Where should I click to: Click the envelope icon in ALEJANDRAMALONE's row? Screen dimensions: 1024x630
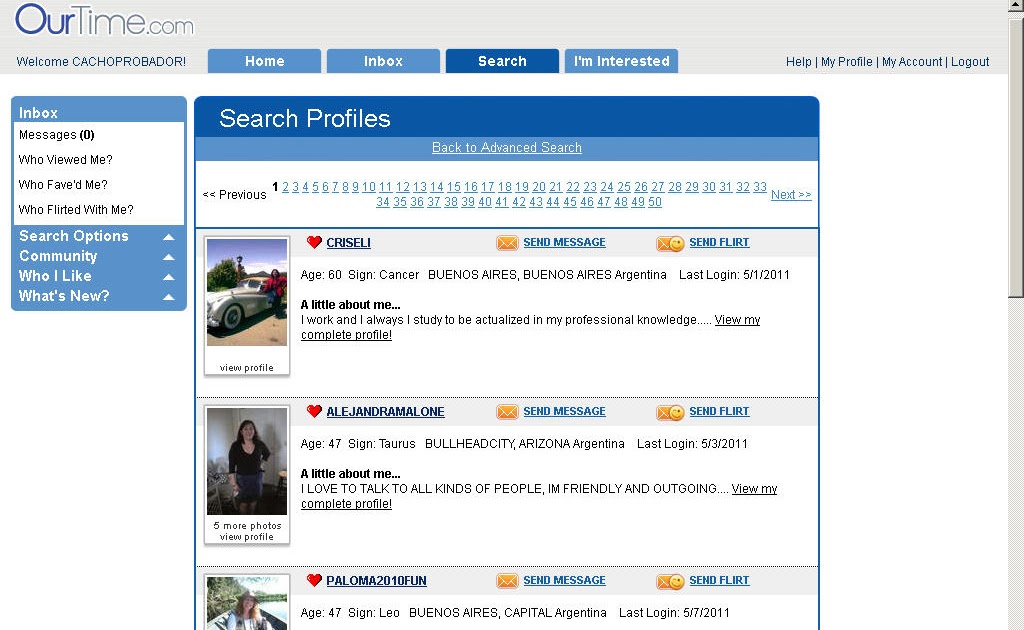pyautogui.click(x=507, y=412)
